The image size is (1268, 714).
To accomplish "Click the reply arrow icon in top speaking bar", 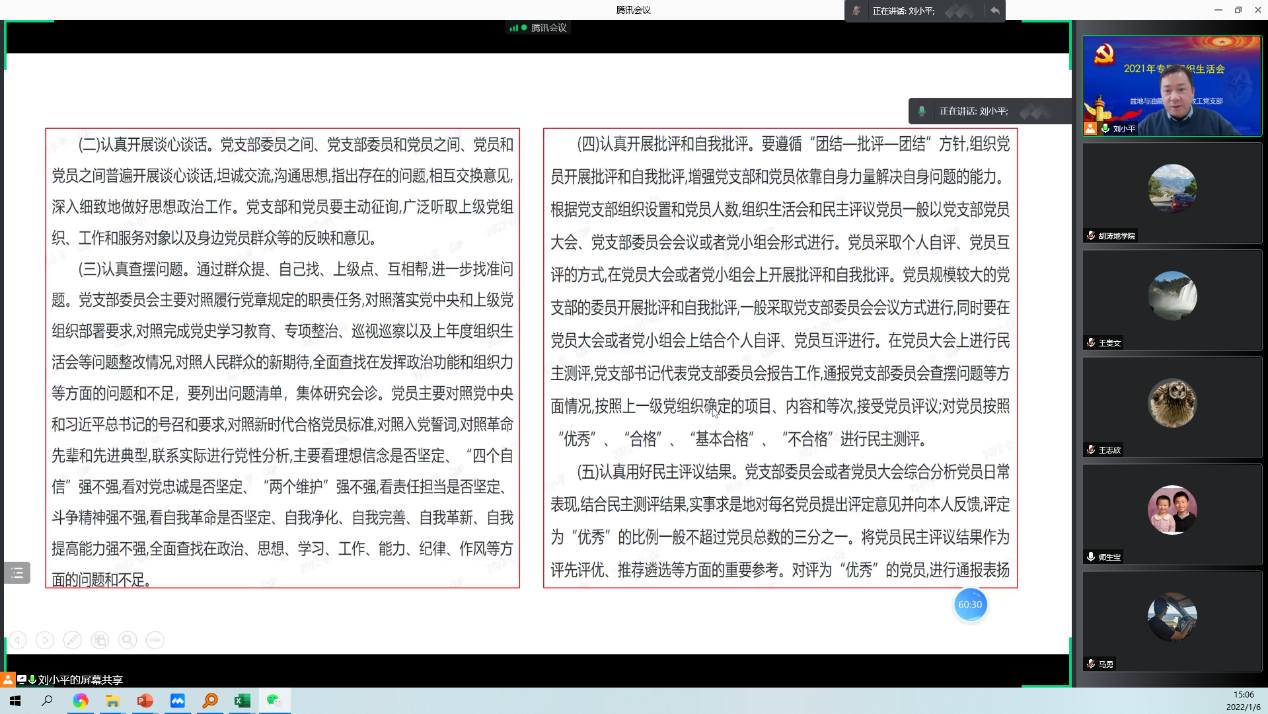I will click(994, 10).
